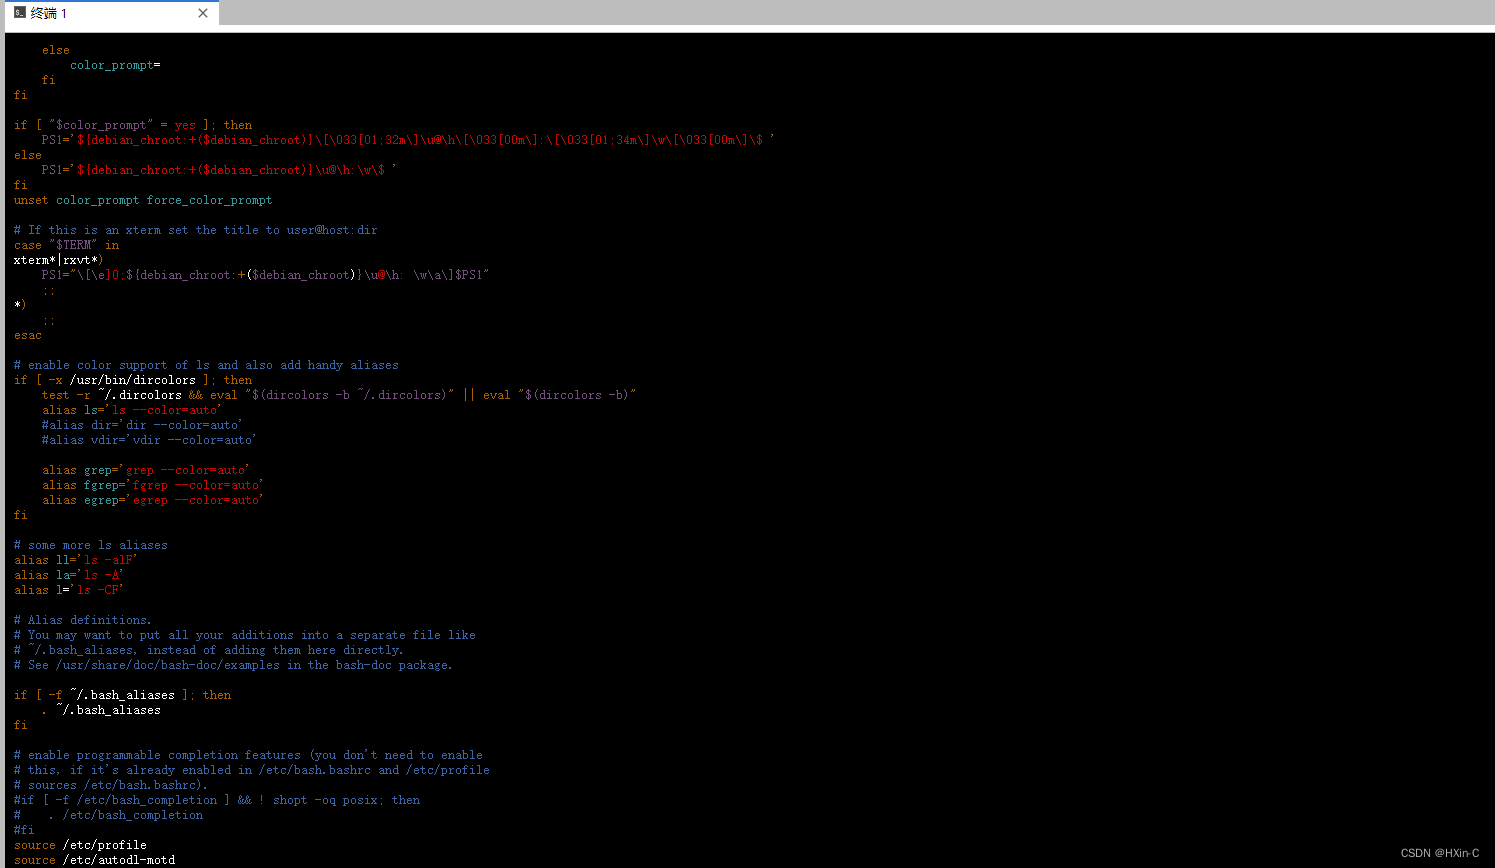
Task: Click the line 'alias l='ls -CF''
Action: pyautogui.click(x=69, y=590)
